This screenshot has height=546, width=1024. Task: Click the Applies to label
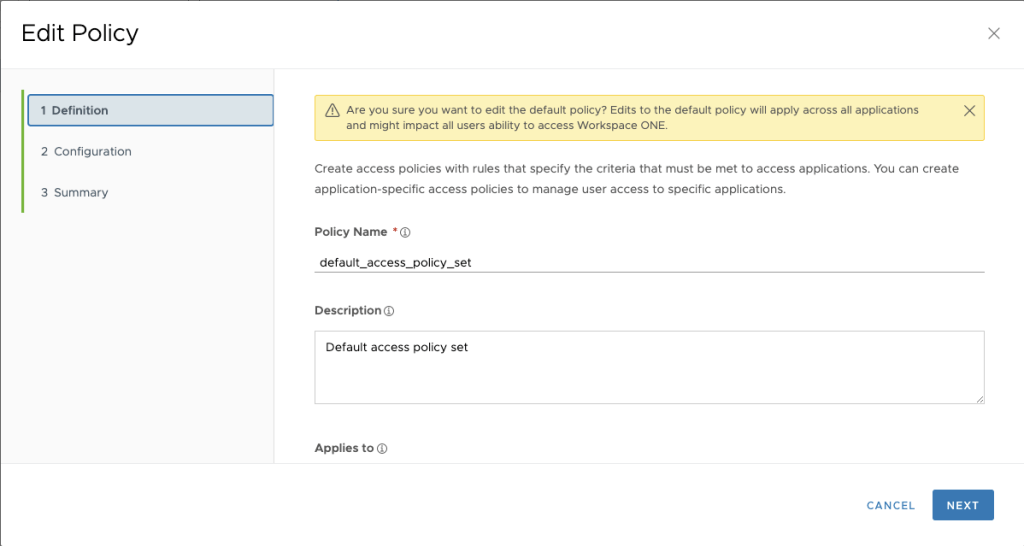click(343, 449)
